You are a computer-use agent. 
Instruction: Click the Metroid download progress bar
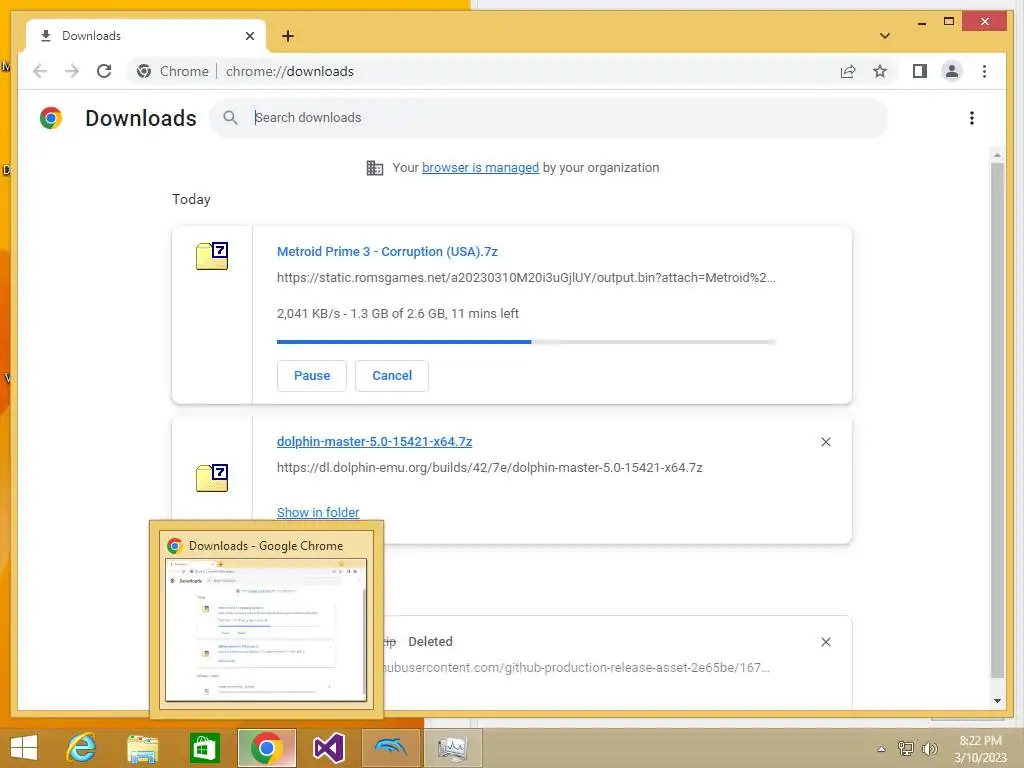coord(526,342)
